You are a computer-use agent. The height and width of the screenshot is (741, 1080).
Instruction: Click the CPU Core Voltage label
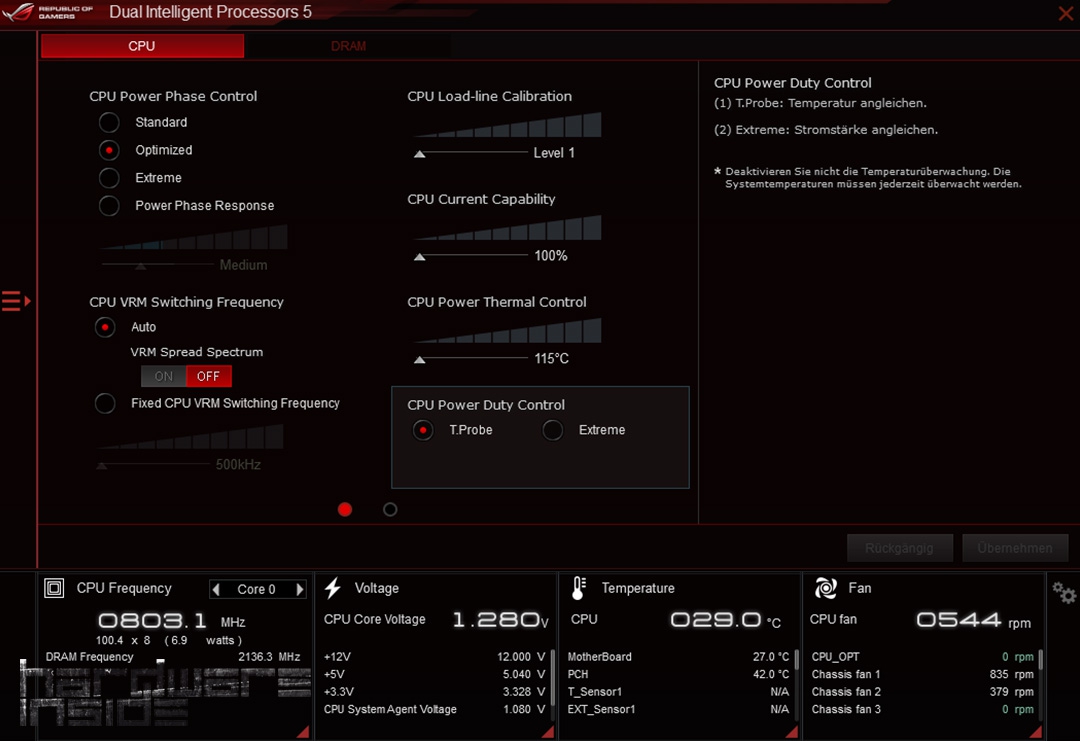pos(375,619)
